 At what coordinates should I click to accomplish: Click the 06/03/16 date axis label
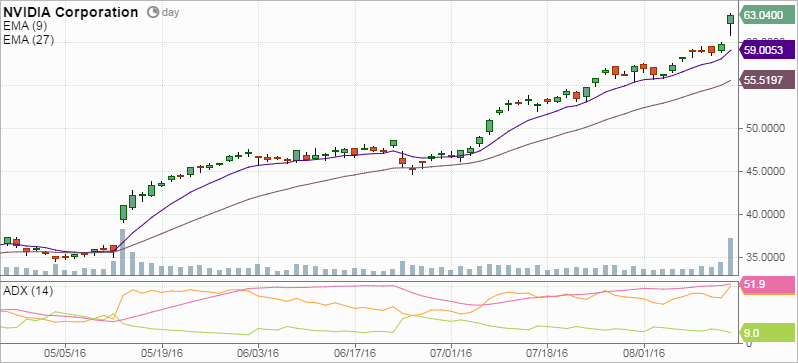click(259, 353)
